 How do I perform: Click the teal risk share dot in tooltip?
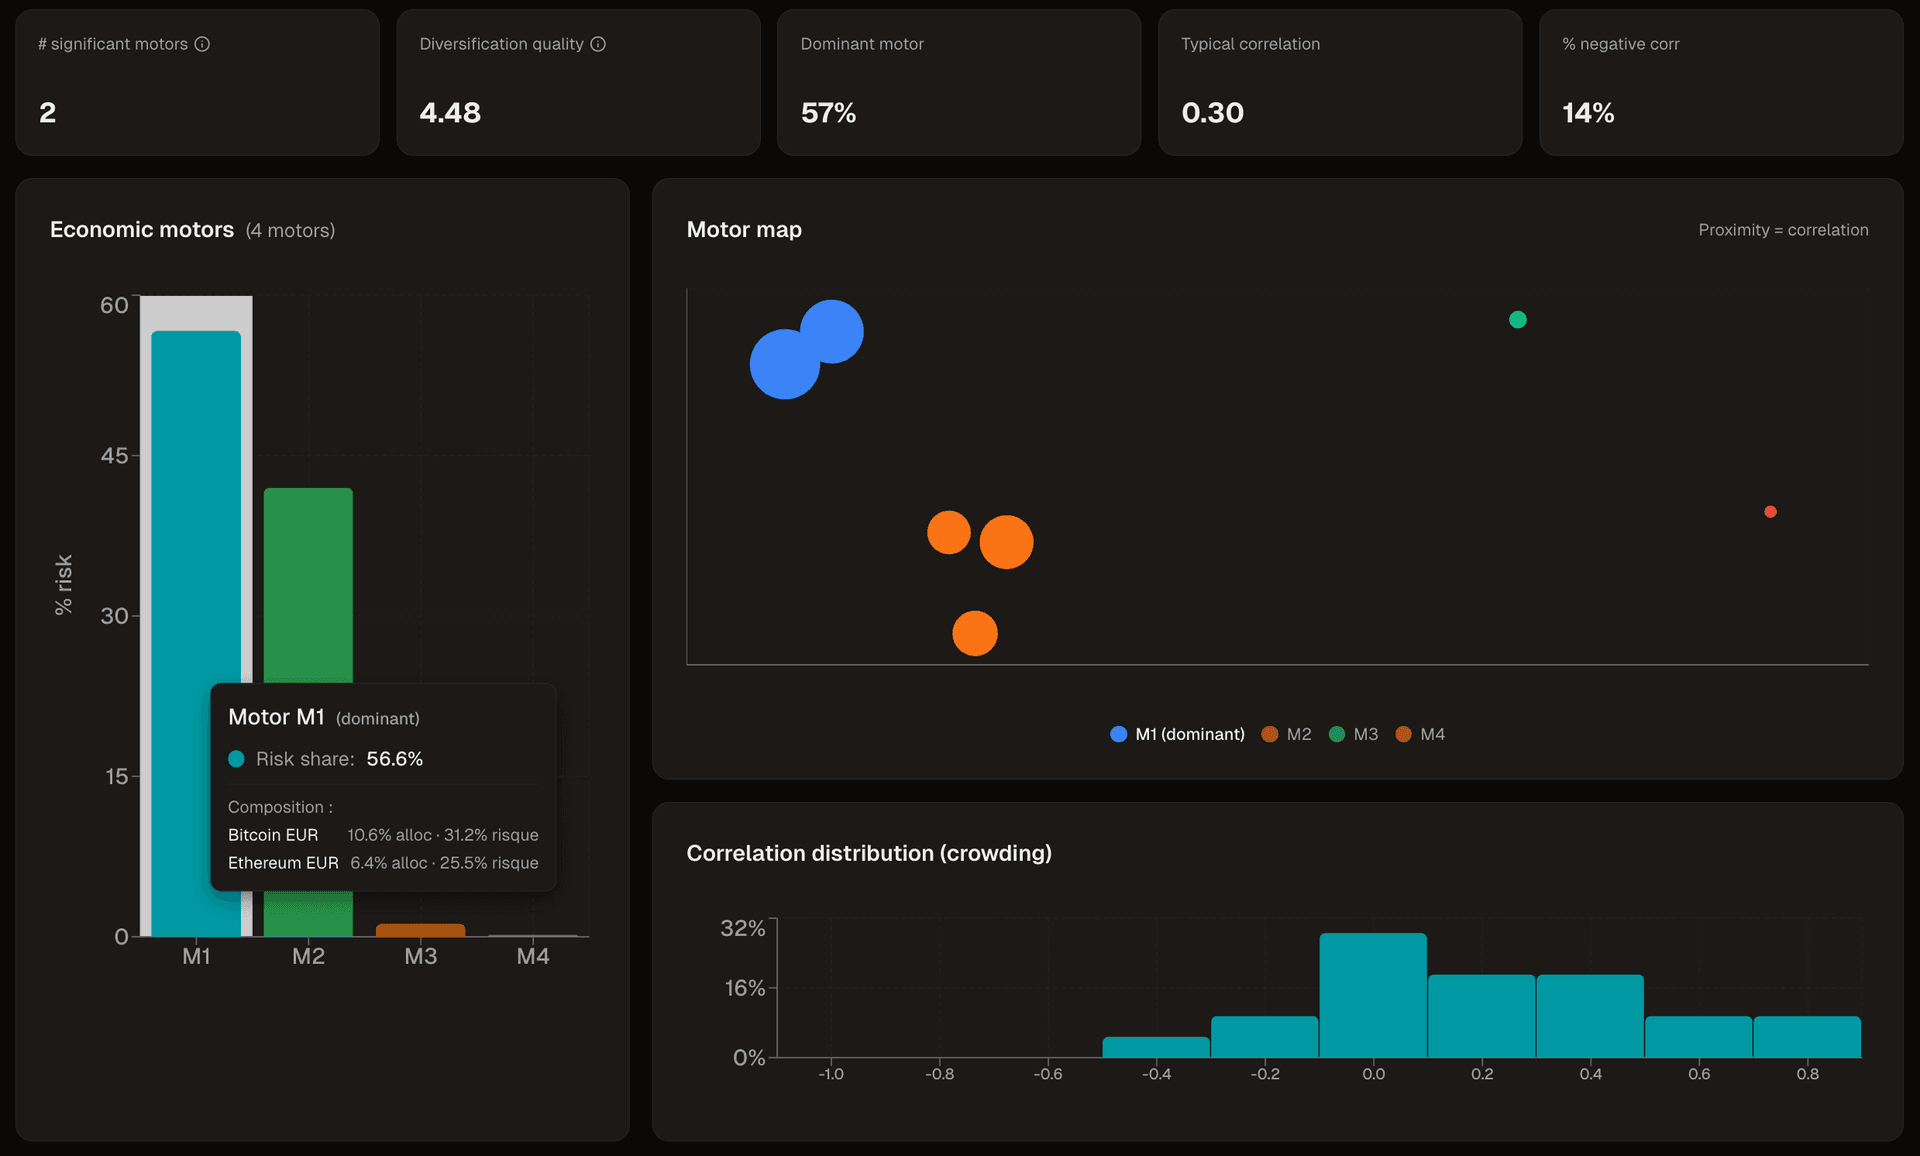pyautogui.click(x=237, y=759)
